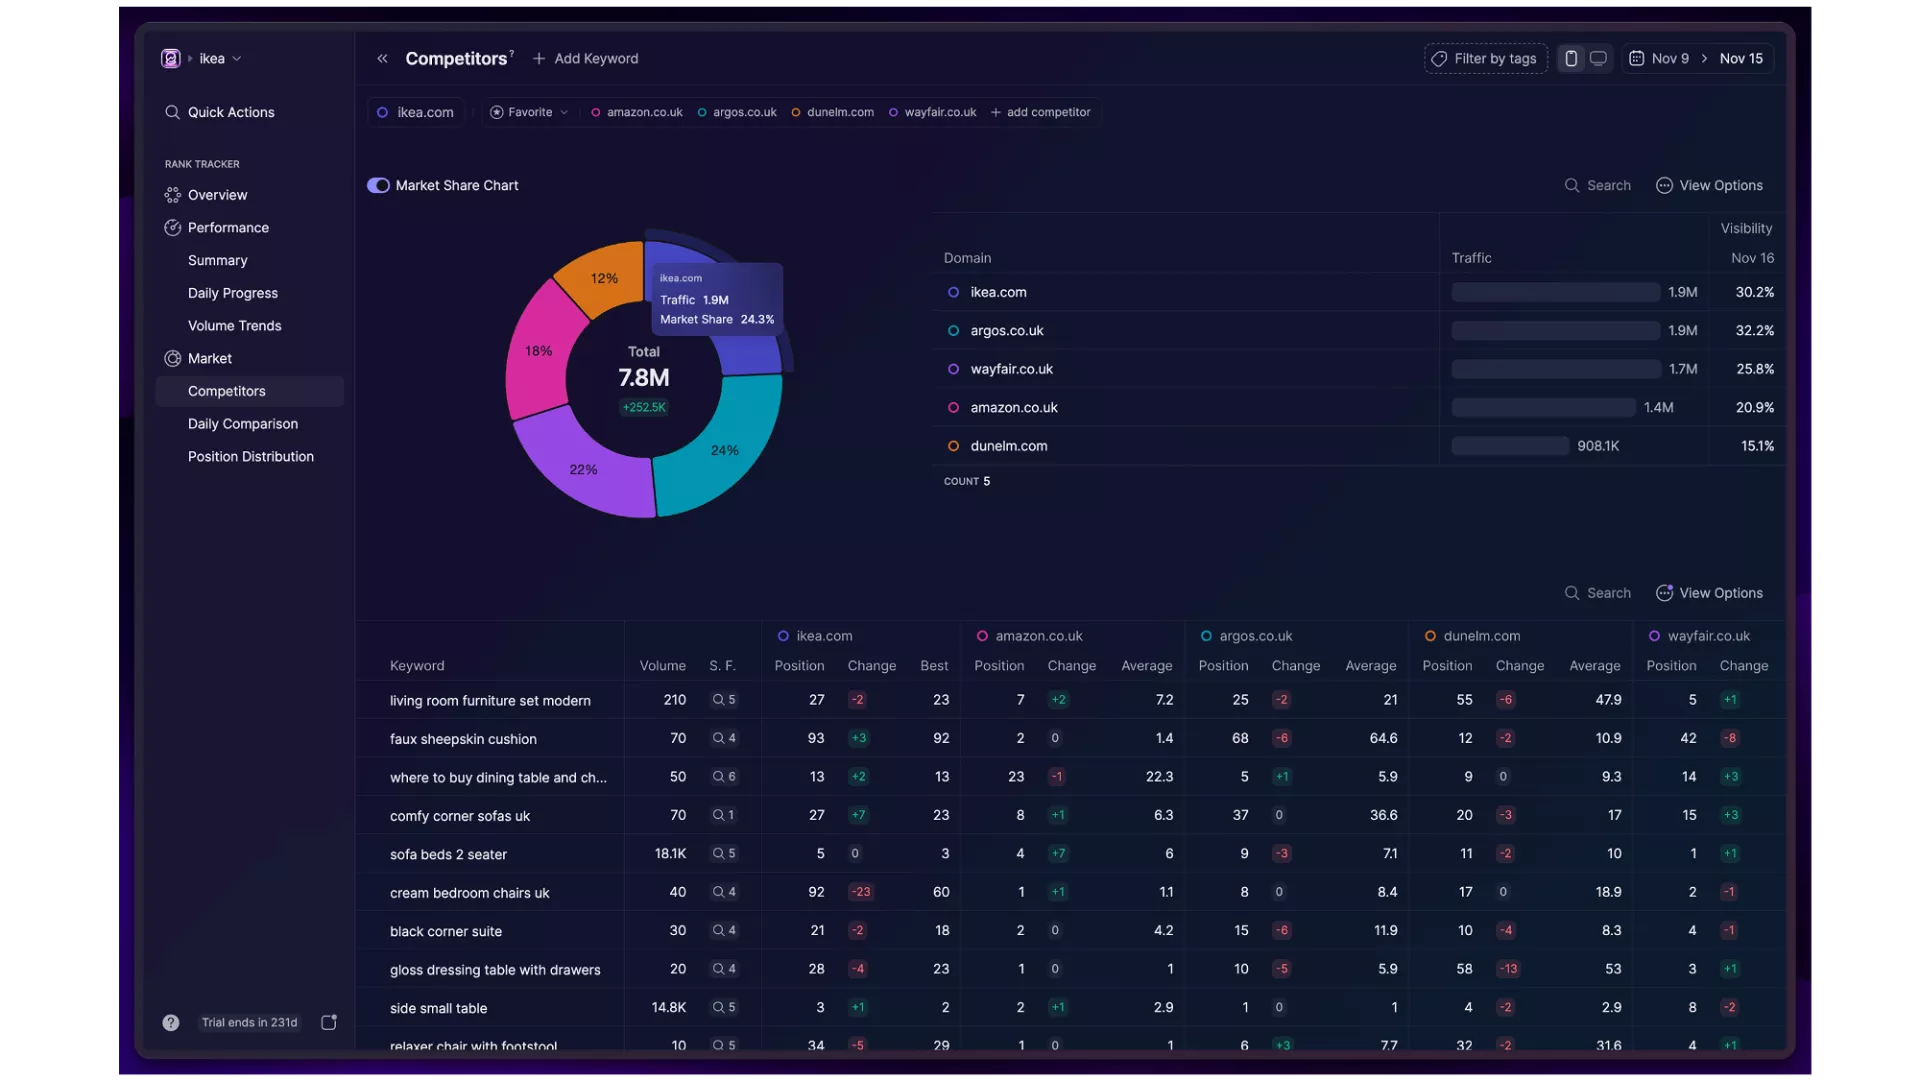This screenshot has height=1080, width=1920.
Task: Toggle wayfair.co.uk competitor chip
Action: (x=933, y=112)
